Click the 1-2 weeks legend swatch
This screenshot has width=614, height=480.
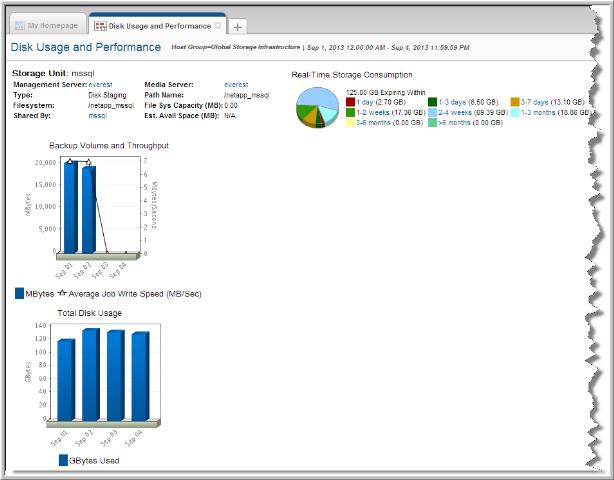click(x=350, y=112)
